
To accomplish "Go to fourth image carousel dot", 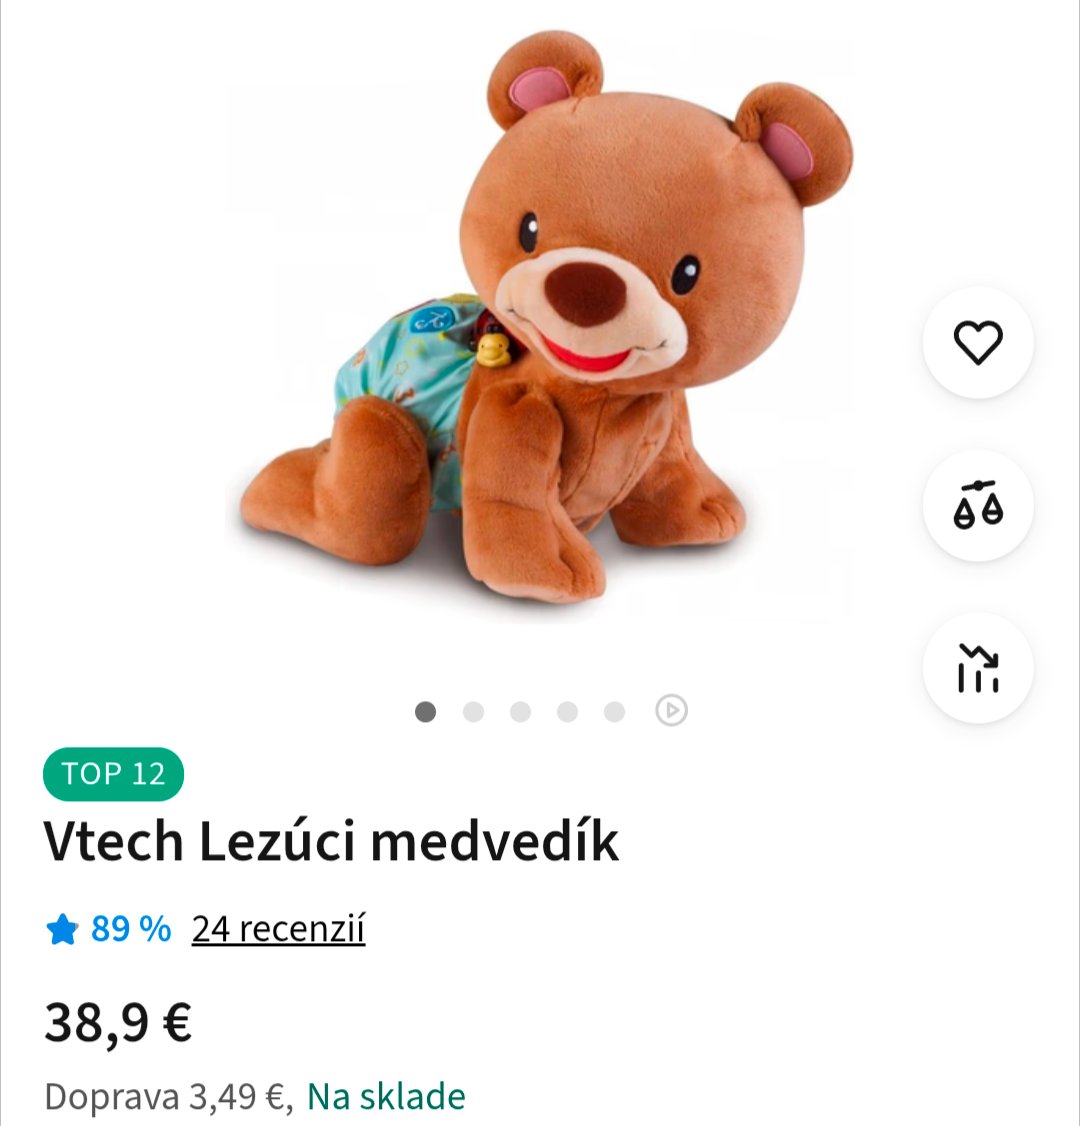I will [567, 711].
